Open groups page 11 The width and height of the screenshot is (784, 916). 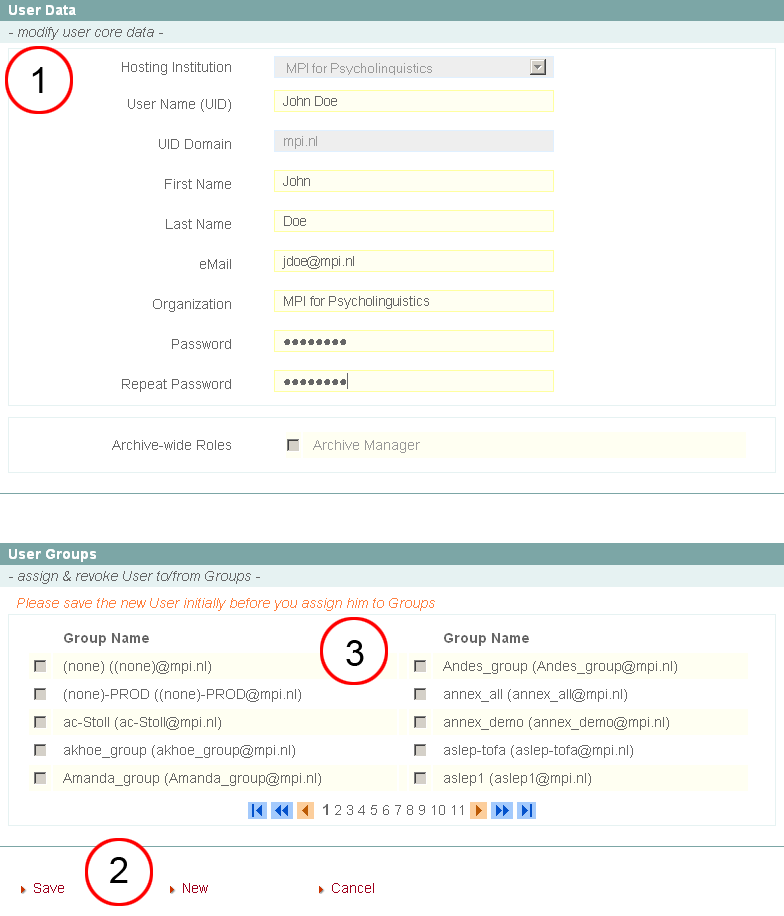(x=457, y=810)
